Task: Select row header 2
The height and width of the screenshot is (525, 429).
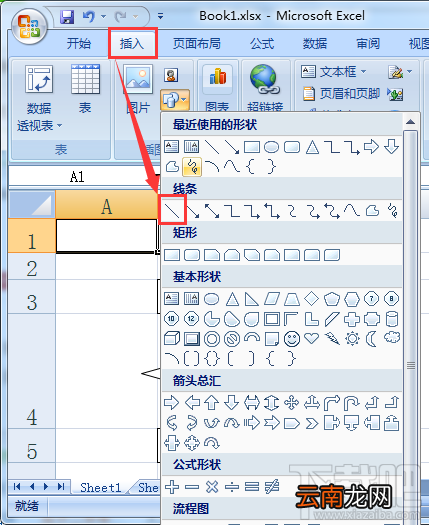Action: tap(32, 267)
